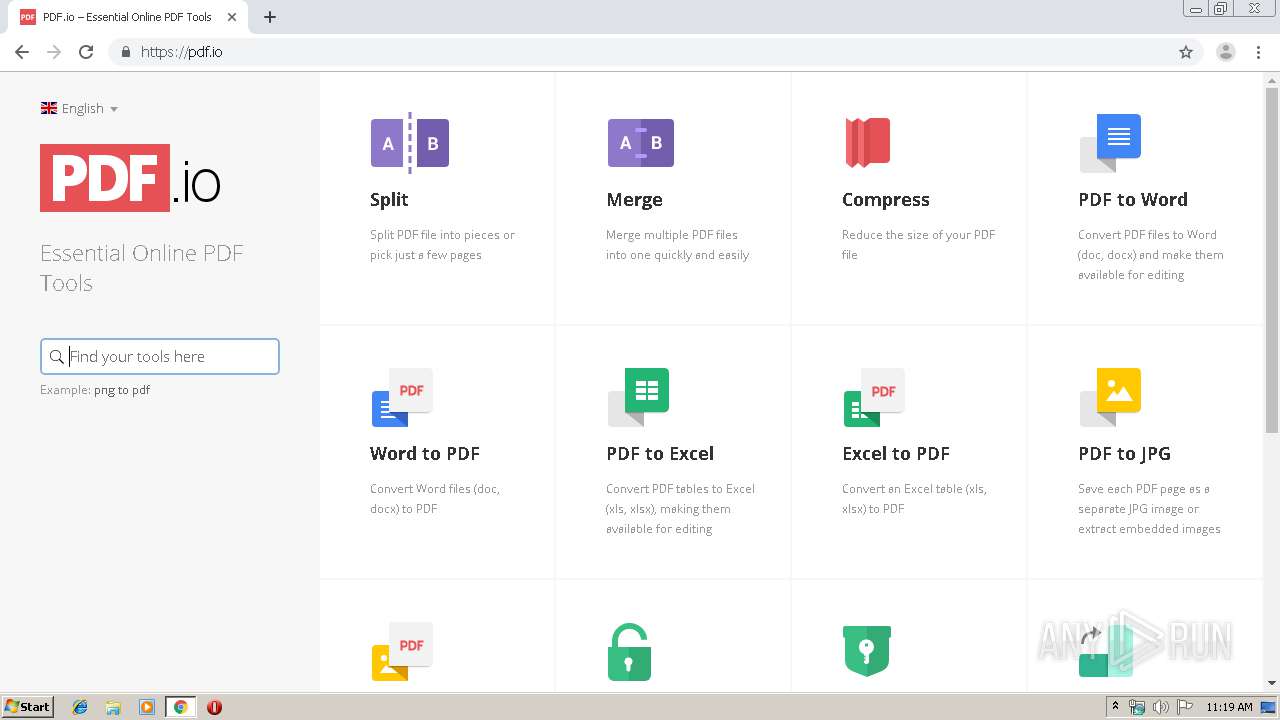This screenshot has width=1280, height=720.
Task: Click the PDF to Word title
Action: 1133,200
